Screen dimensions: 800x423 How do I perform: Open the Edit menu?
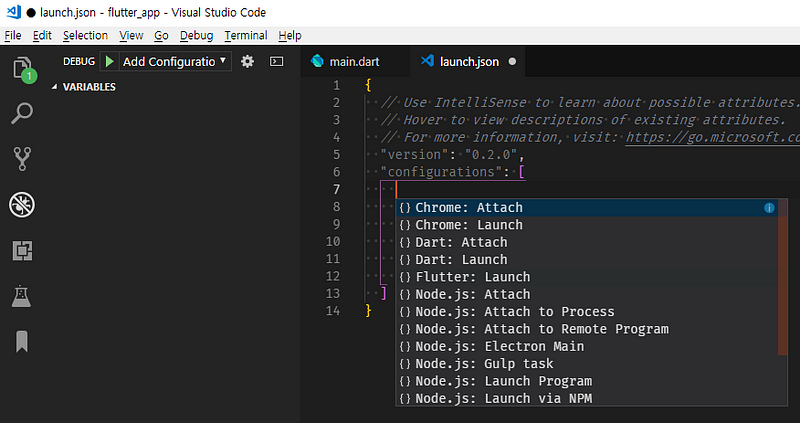pos(42,36)
